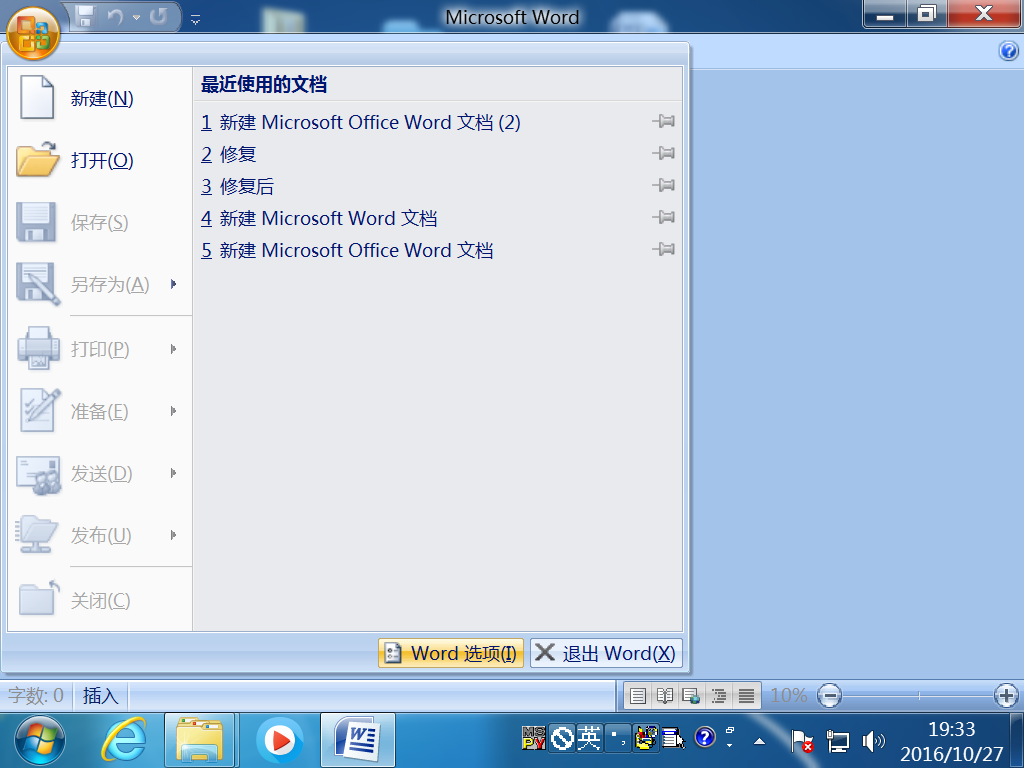Open the Customize Quick Access Toolbar dropdown

(195, 20)
